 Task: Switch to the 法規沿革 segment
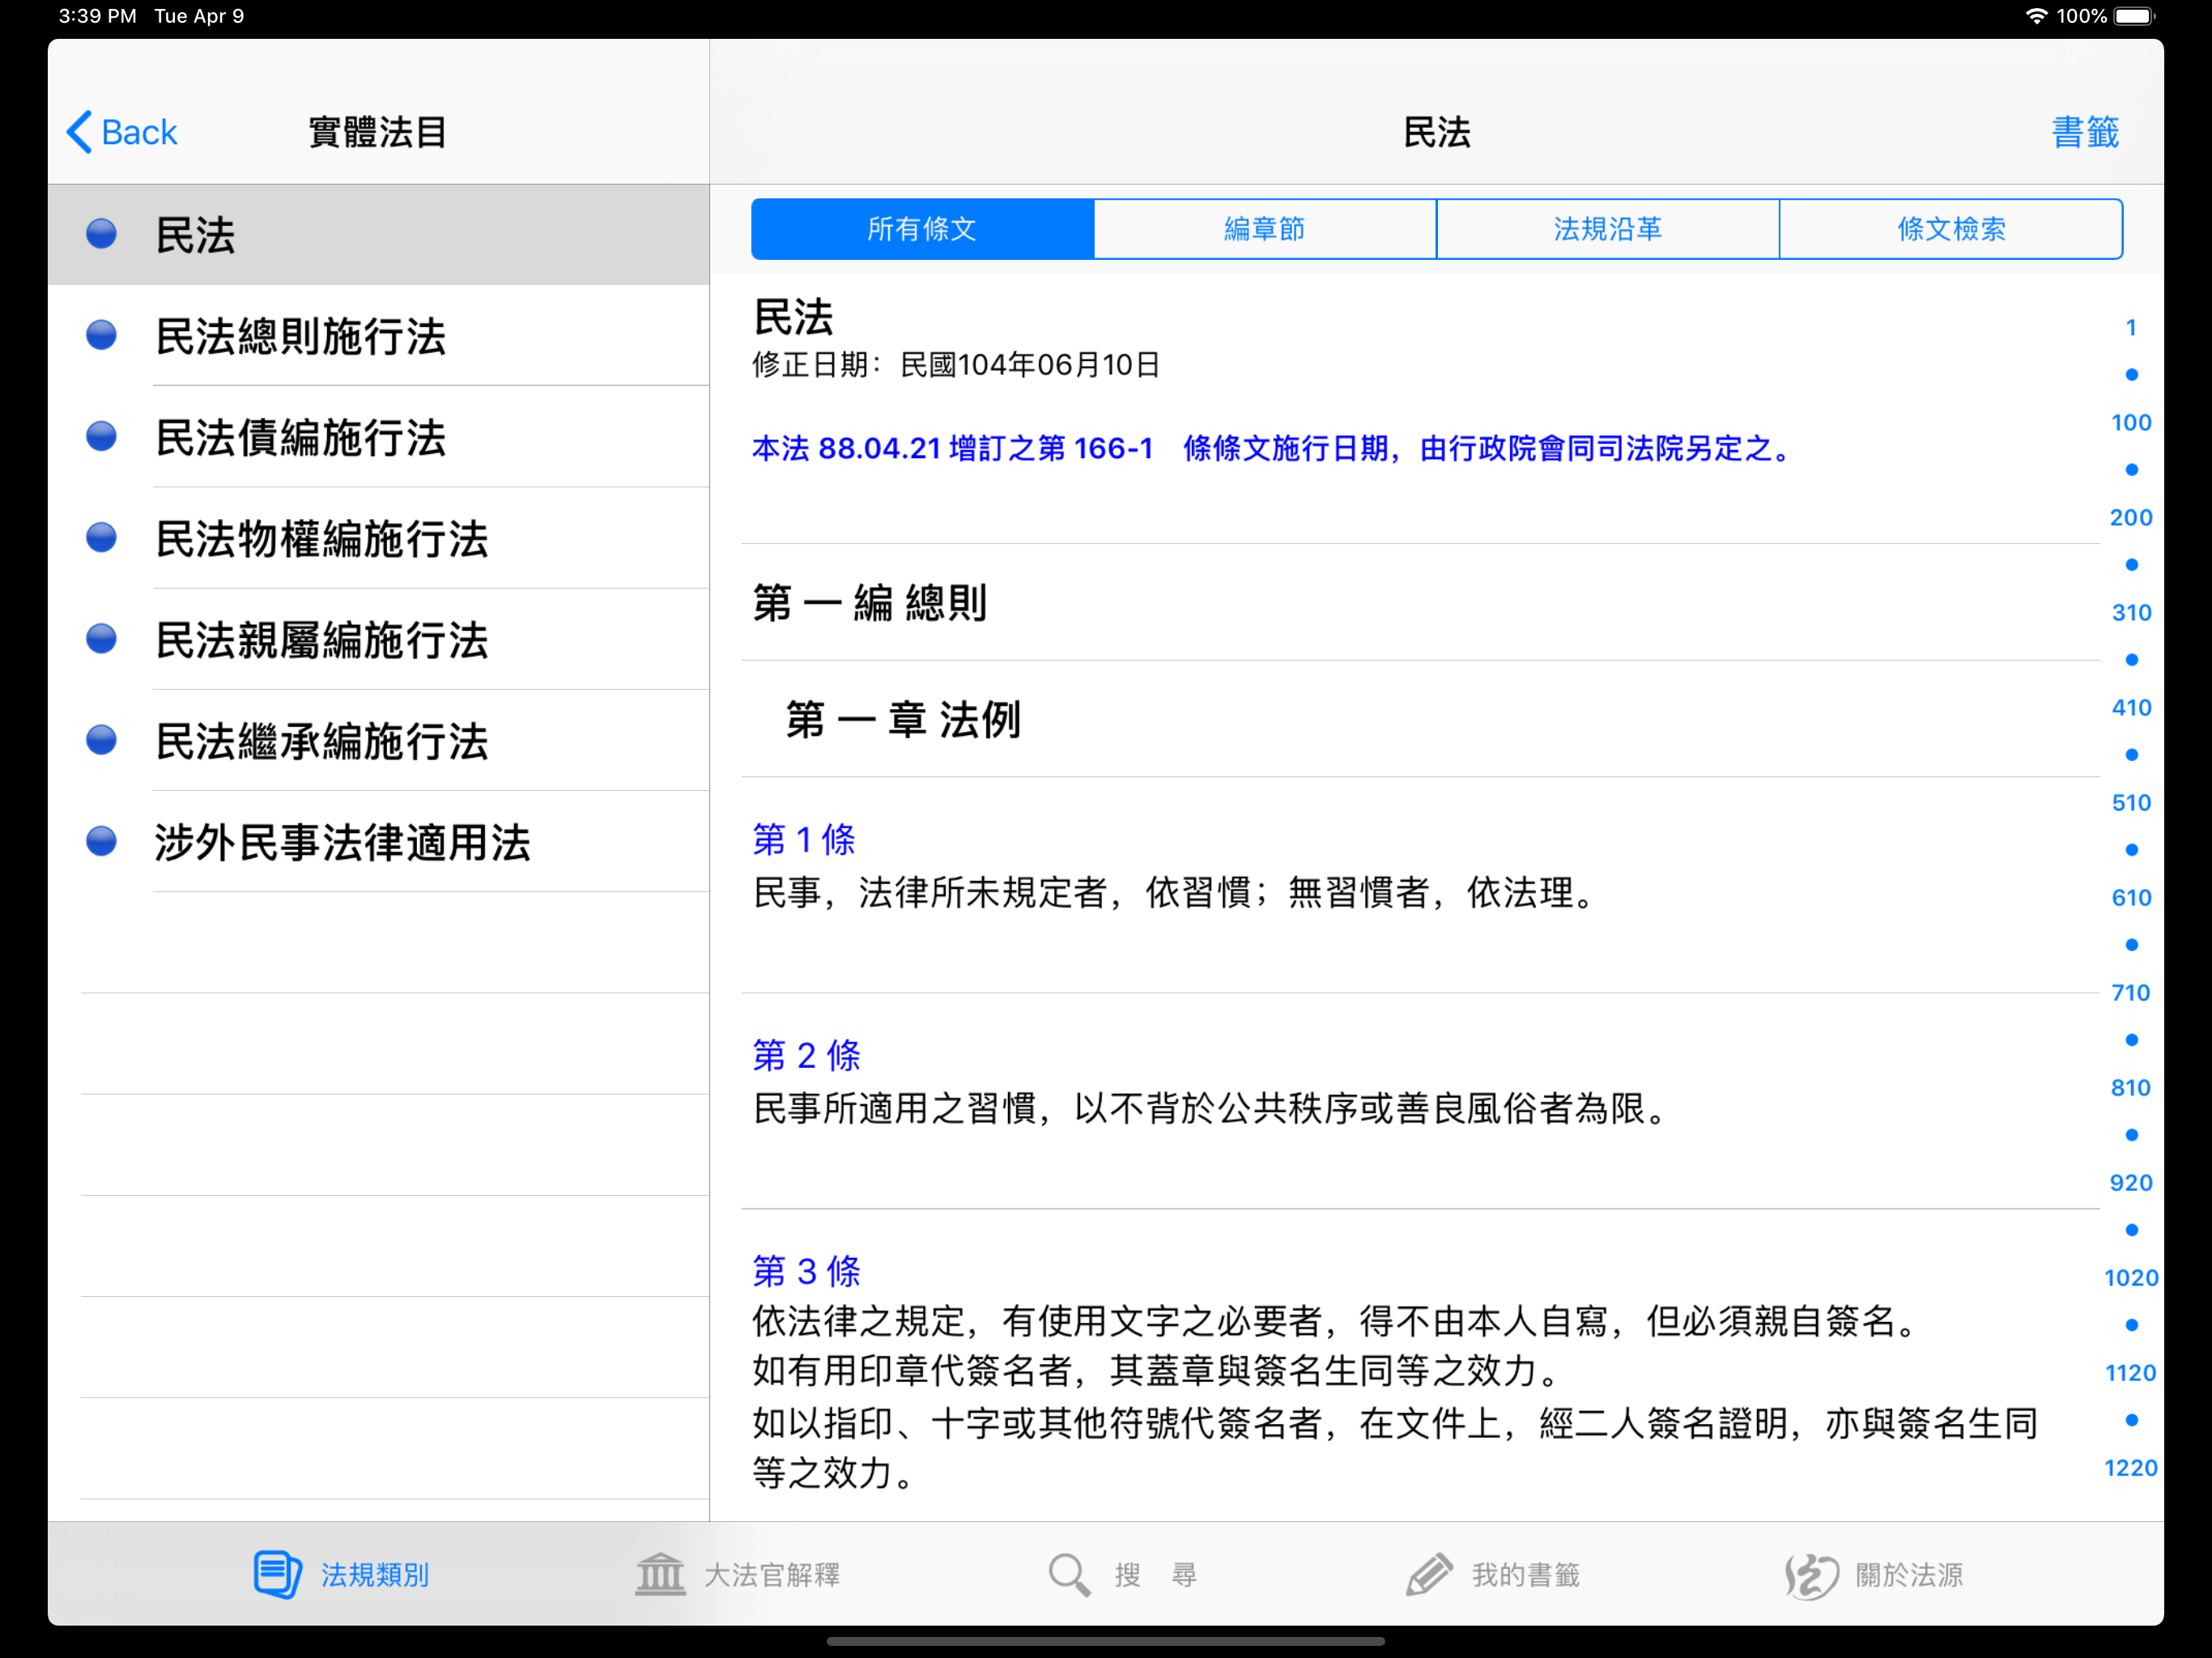[1608, 229]
